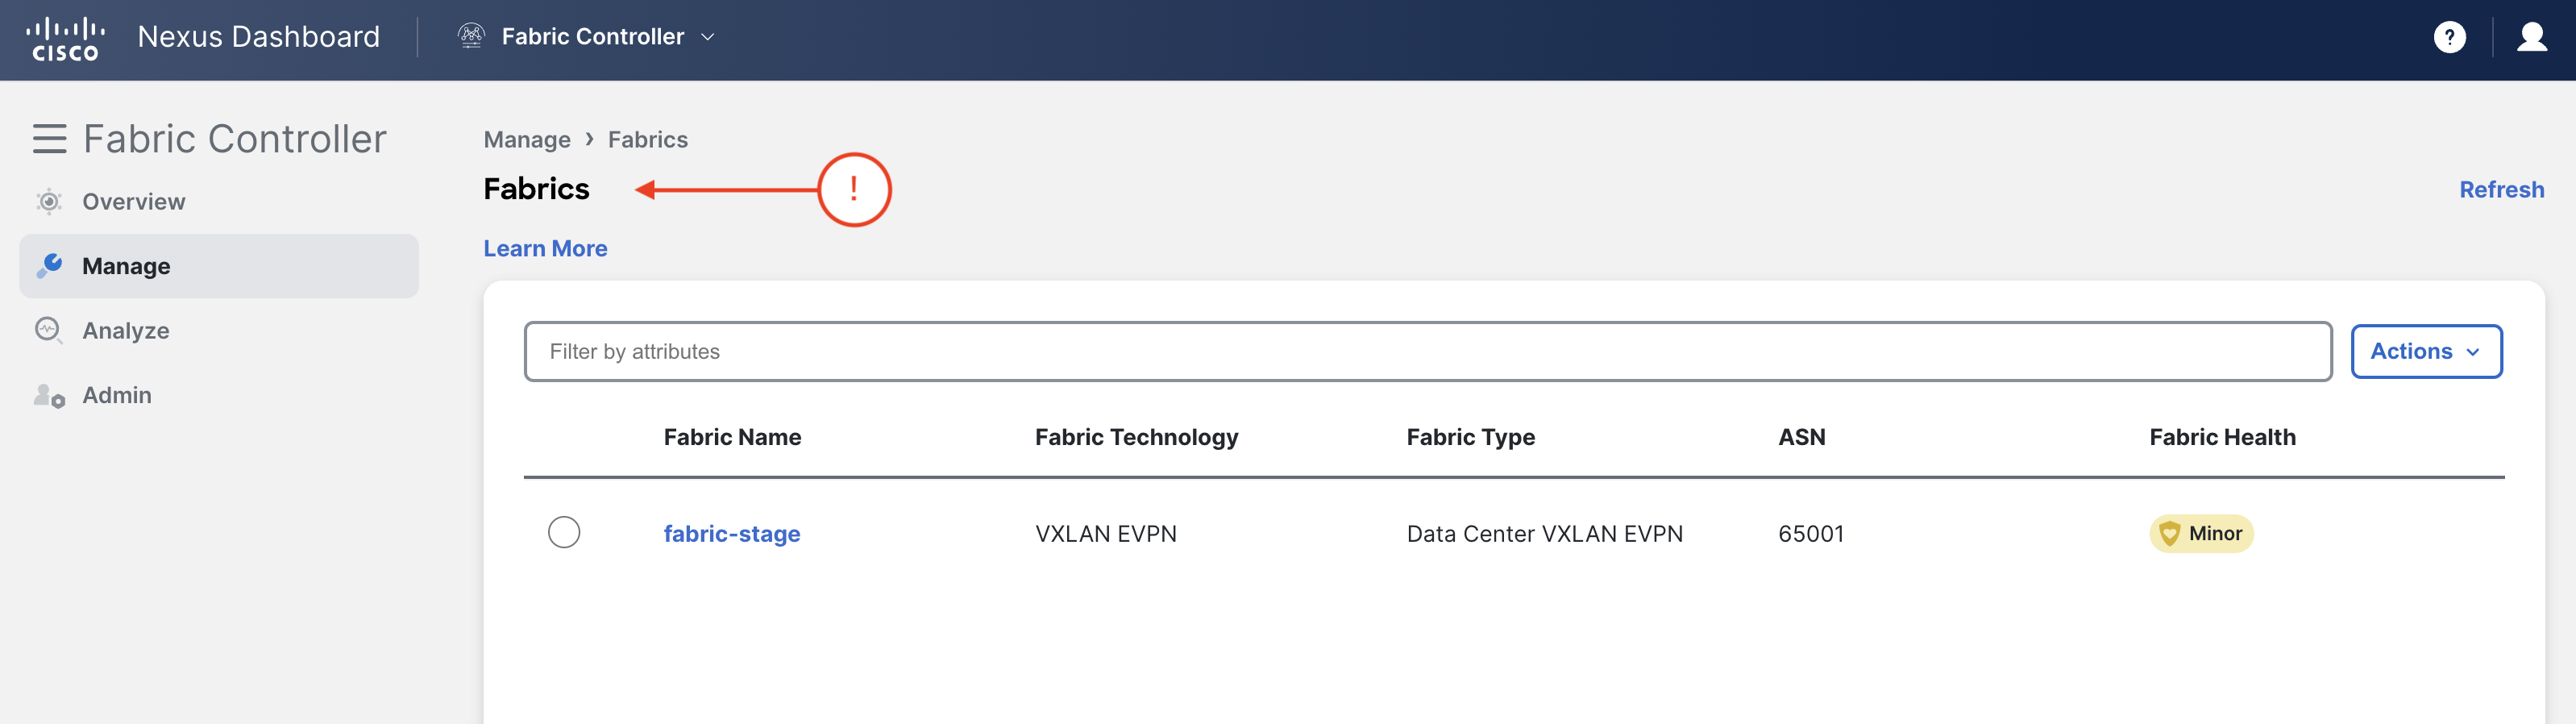Open the help question mark icon

click(2449, 37)
